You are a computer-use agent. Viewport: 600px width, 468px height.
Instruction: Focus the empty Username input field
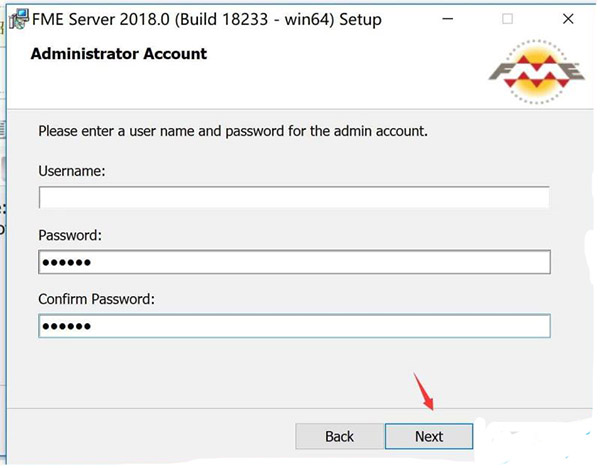click(x=294, y=197)
